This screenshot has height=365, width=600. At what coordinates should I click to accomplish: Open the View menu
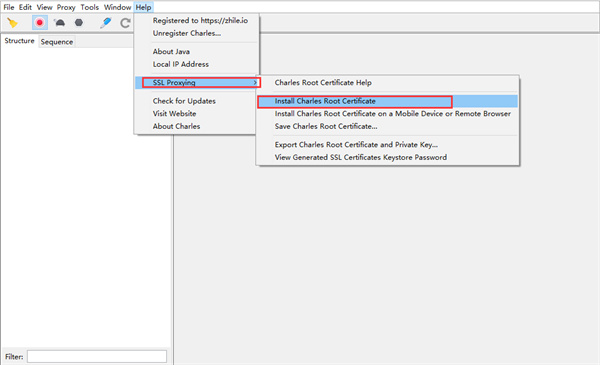[x=44, y=7]
